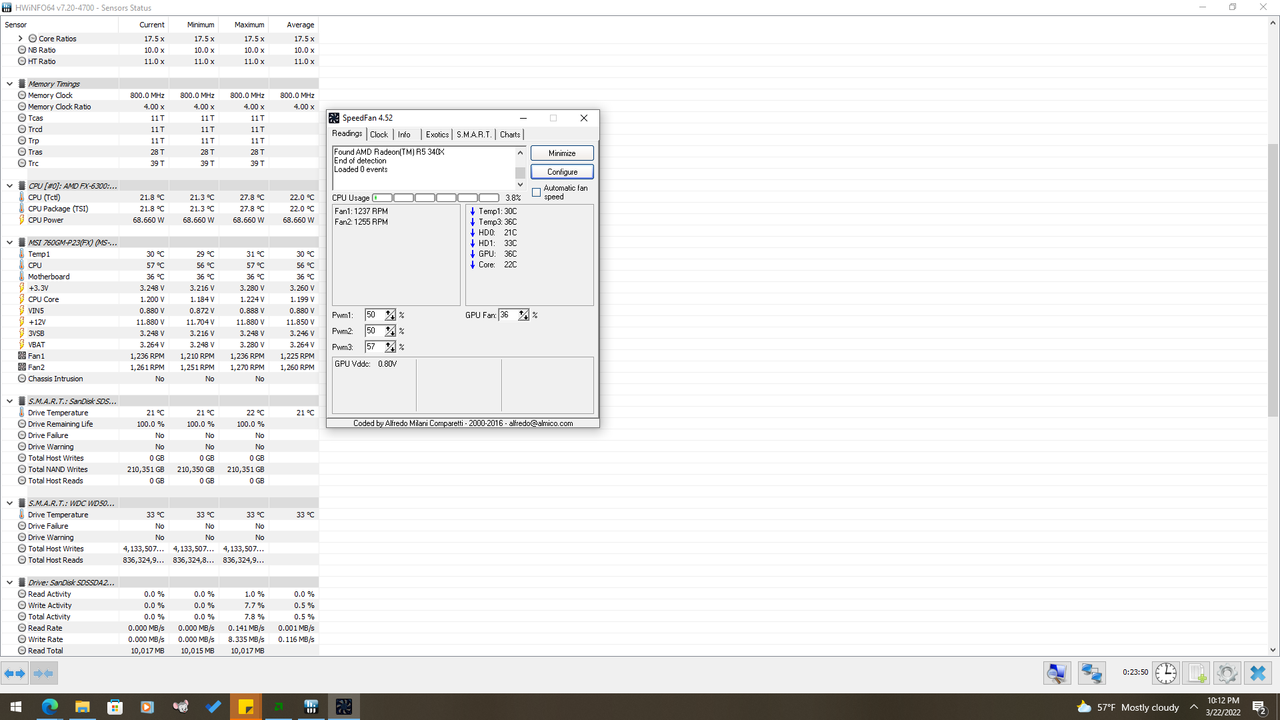Click the CPU Usage bar in SpeedFan

pyautogui.click(x=436, y=198)
